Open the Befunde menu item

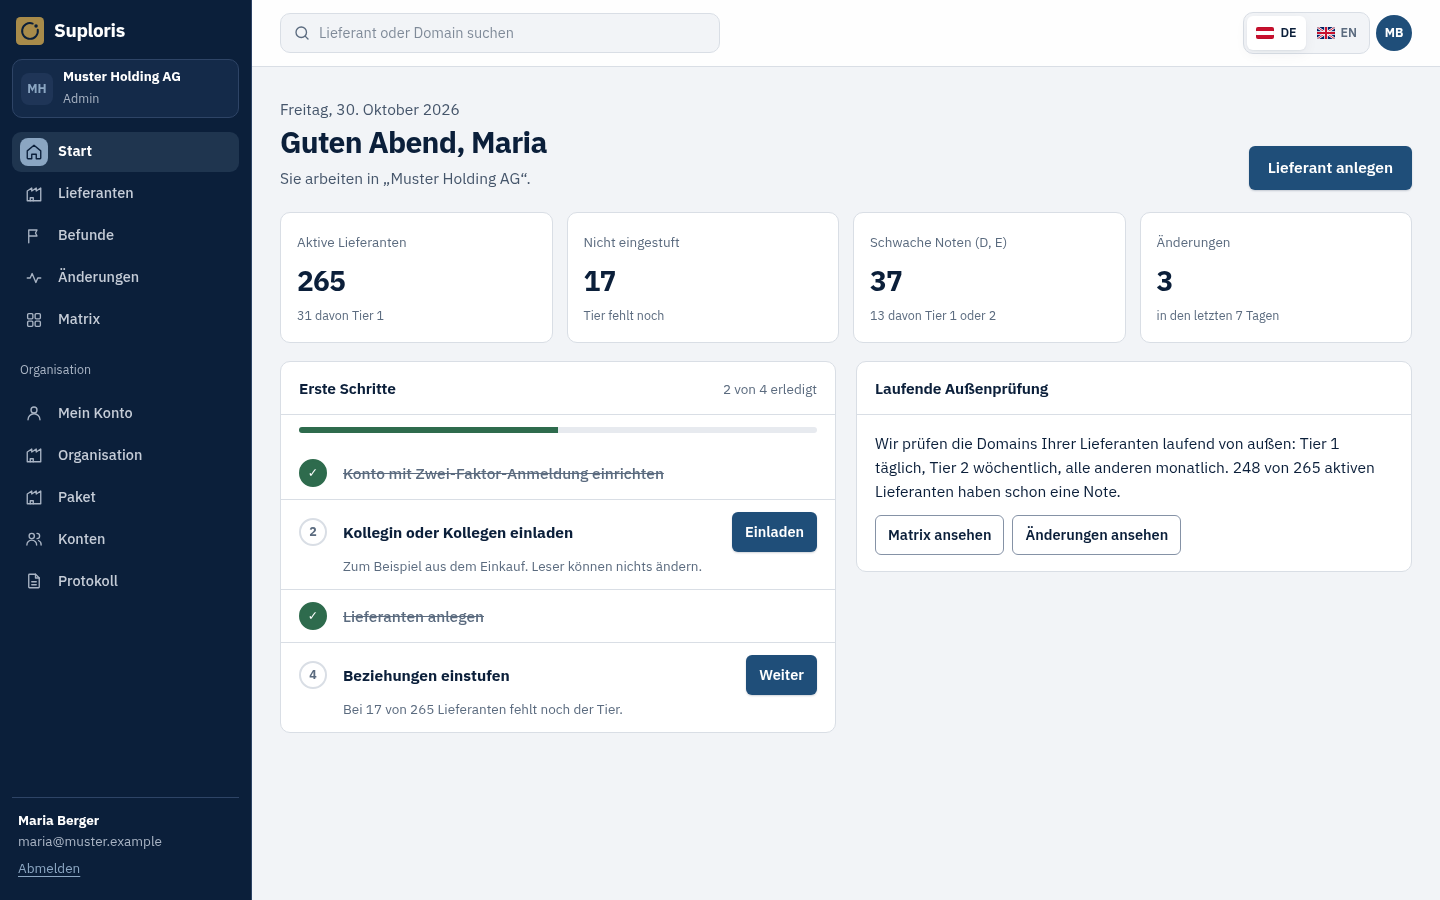(x=125, y=236)
